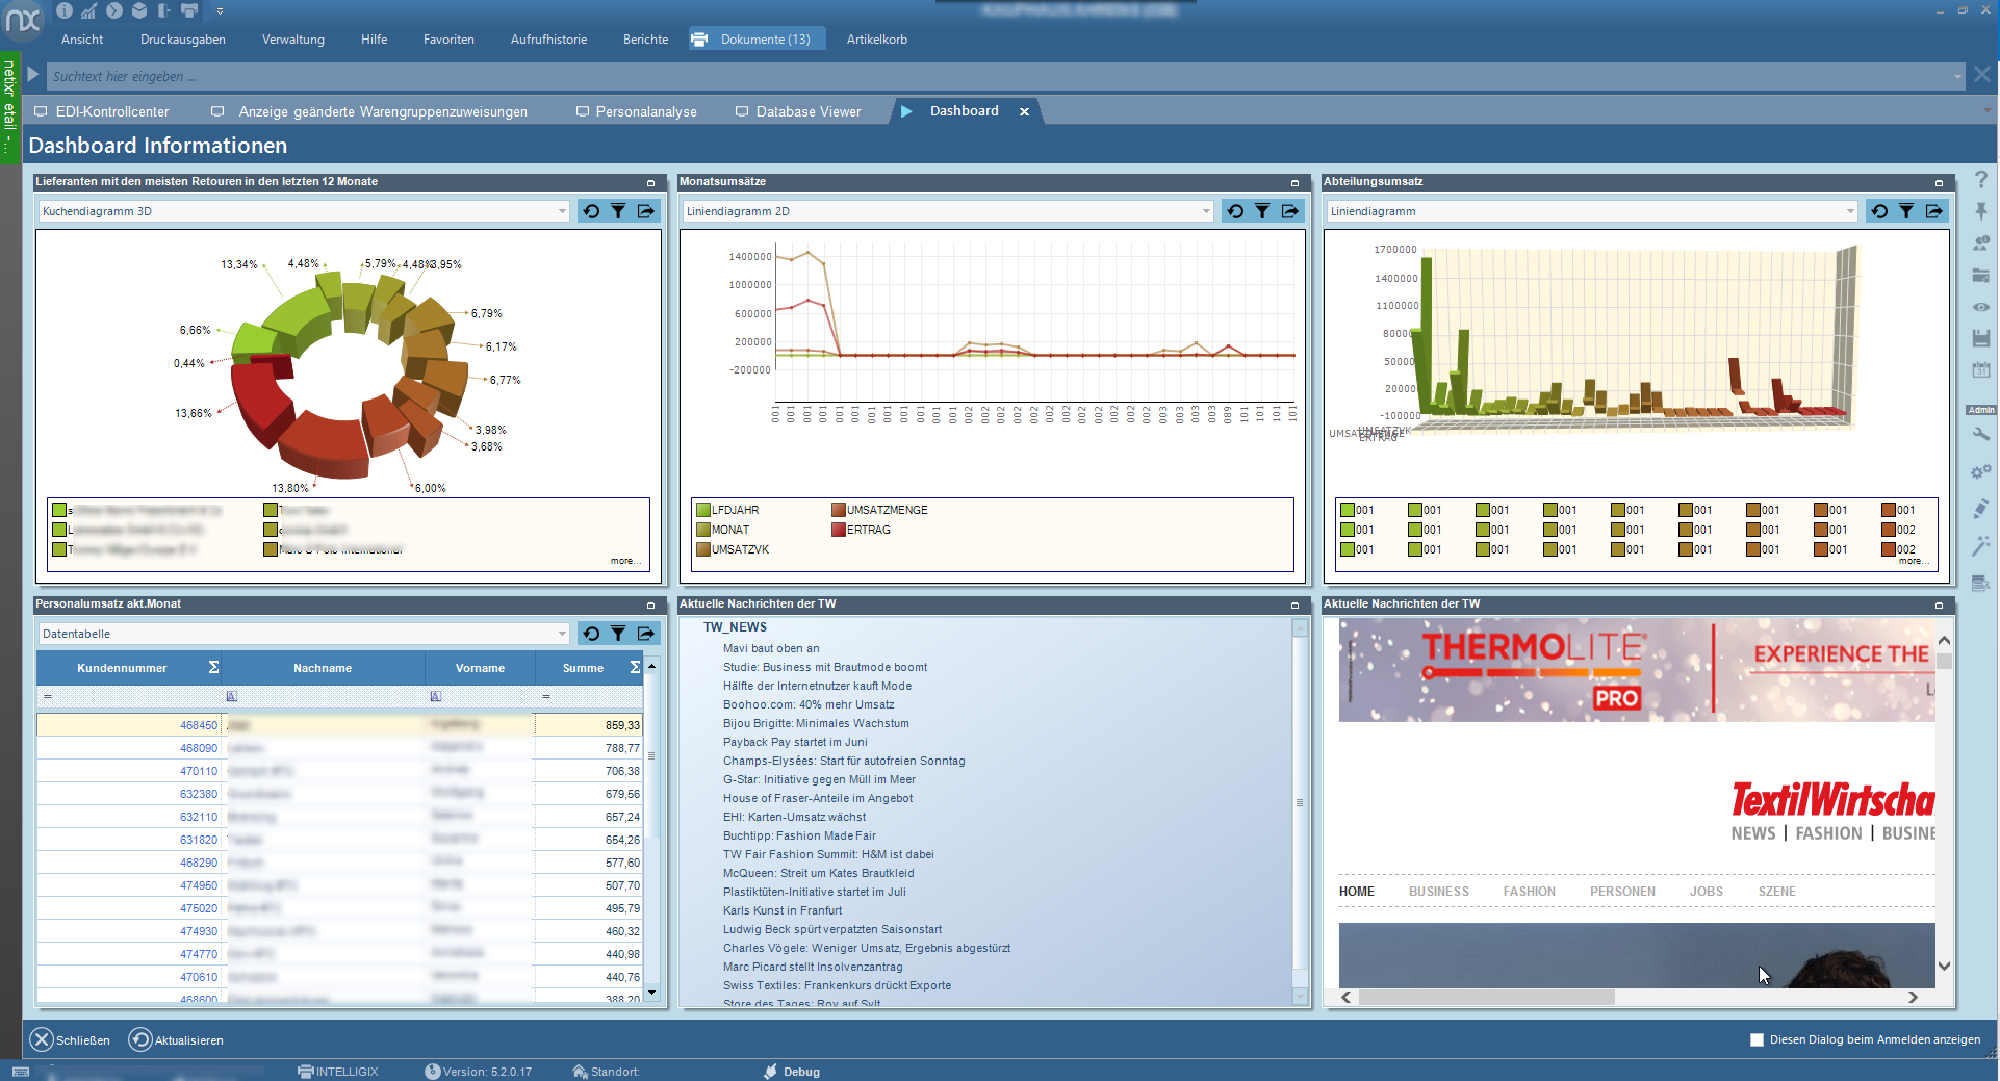Image resolution: width=2000 pixels, height=1081 pixels.
Task: Export the Lieferanten Retouren chart
Action: click(647, 211)
